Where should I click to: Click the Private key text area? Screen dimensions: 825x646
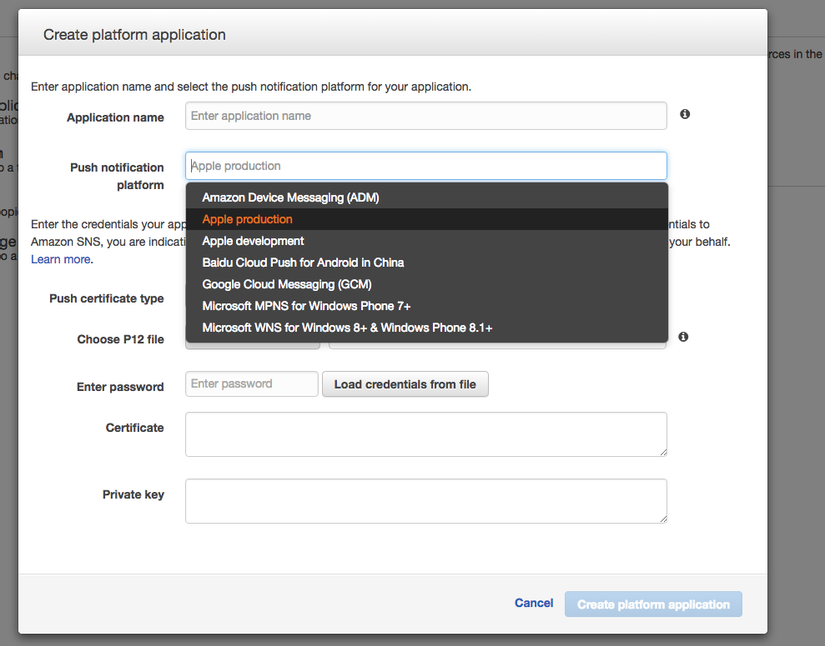[425, 500]
